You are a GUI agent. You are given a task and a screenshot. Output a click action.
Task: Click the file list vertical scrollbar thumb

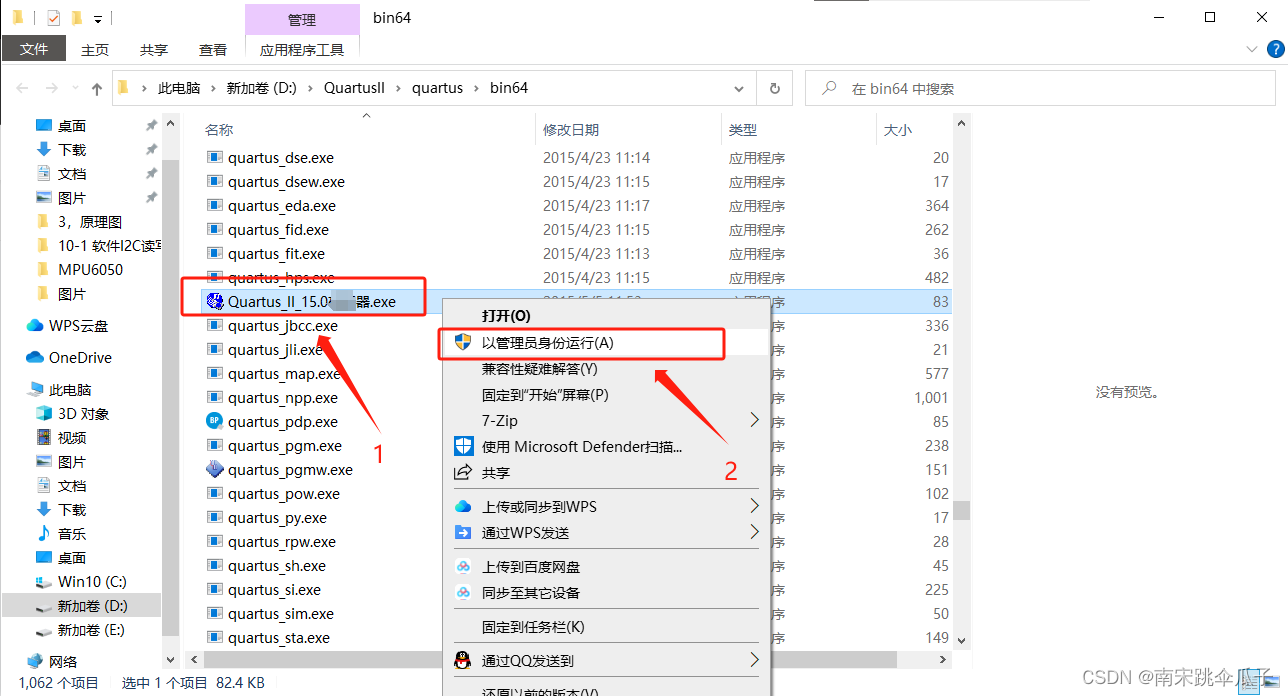[961, 511]
